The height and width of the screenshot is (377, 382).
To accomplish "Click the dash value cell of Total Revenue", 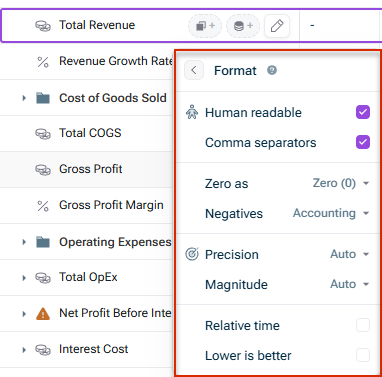I will [x=341, y=26].
